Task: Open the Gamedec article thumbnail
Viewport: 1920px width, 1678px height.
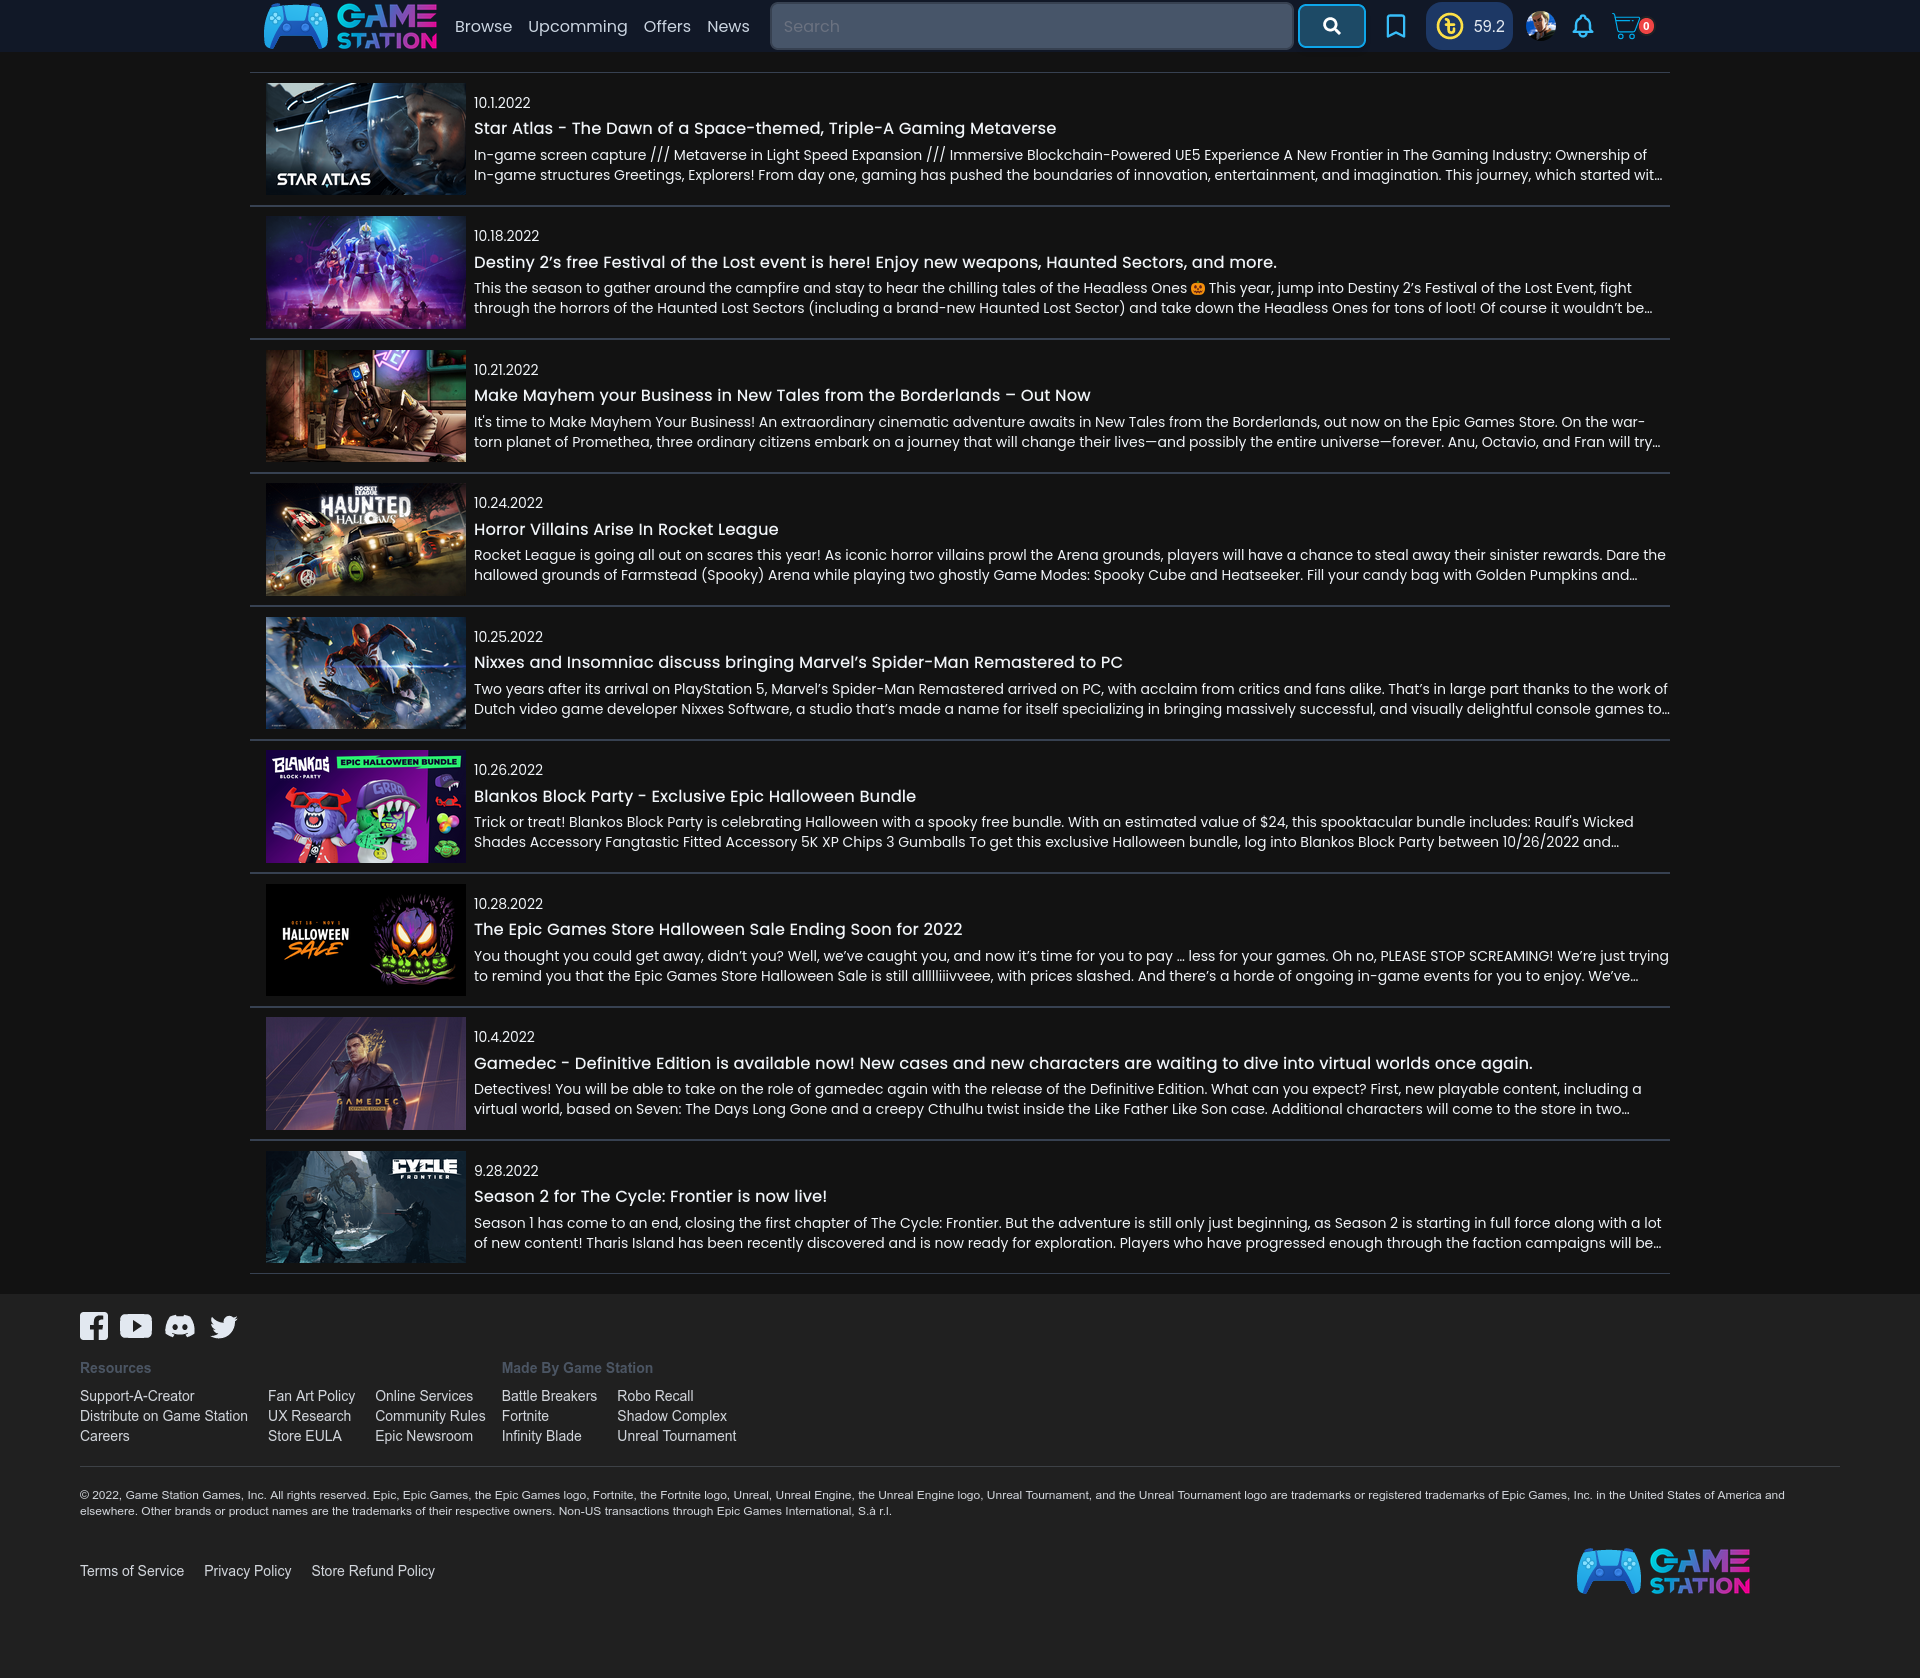Action: (366, 1074)
